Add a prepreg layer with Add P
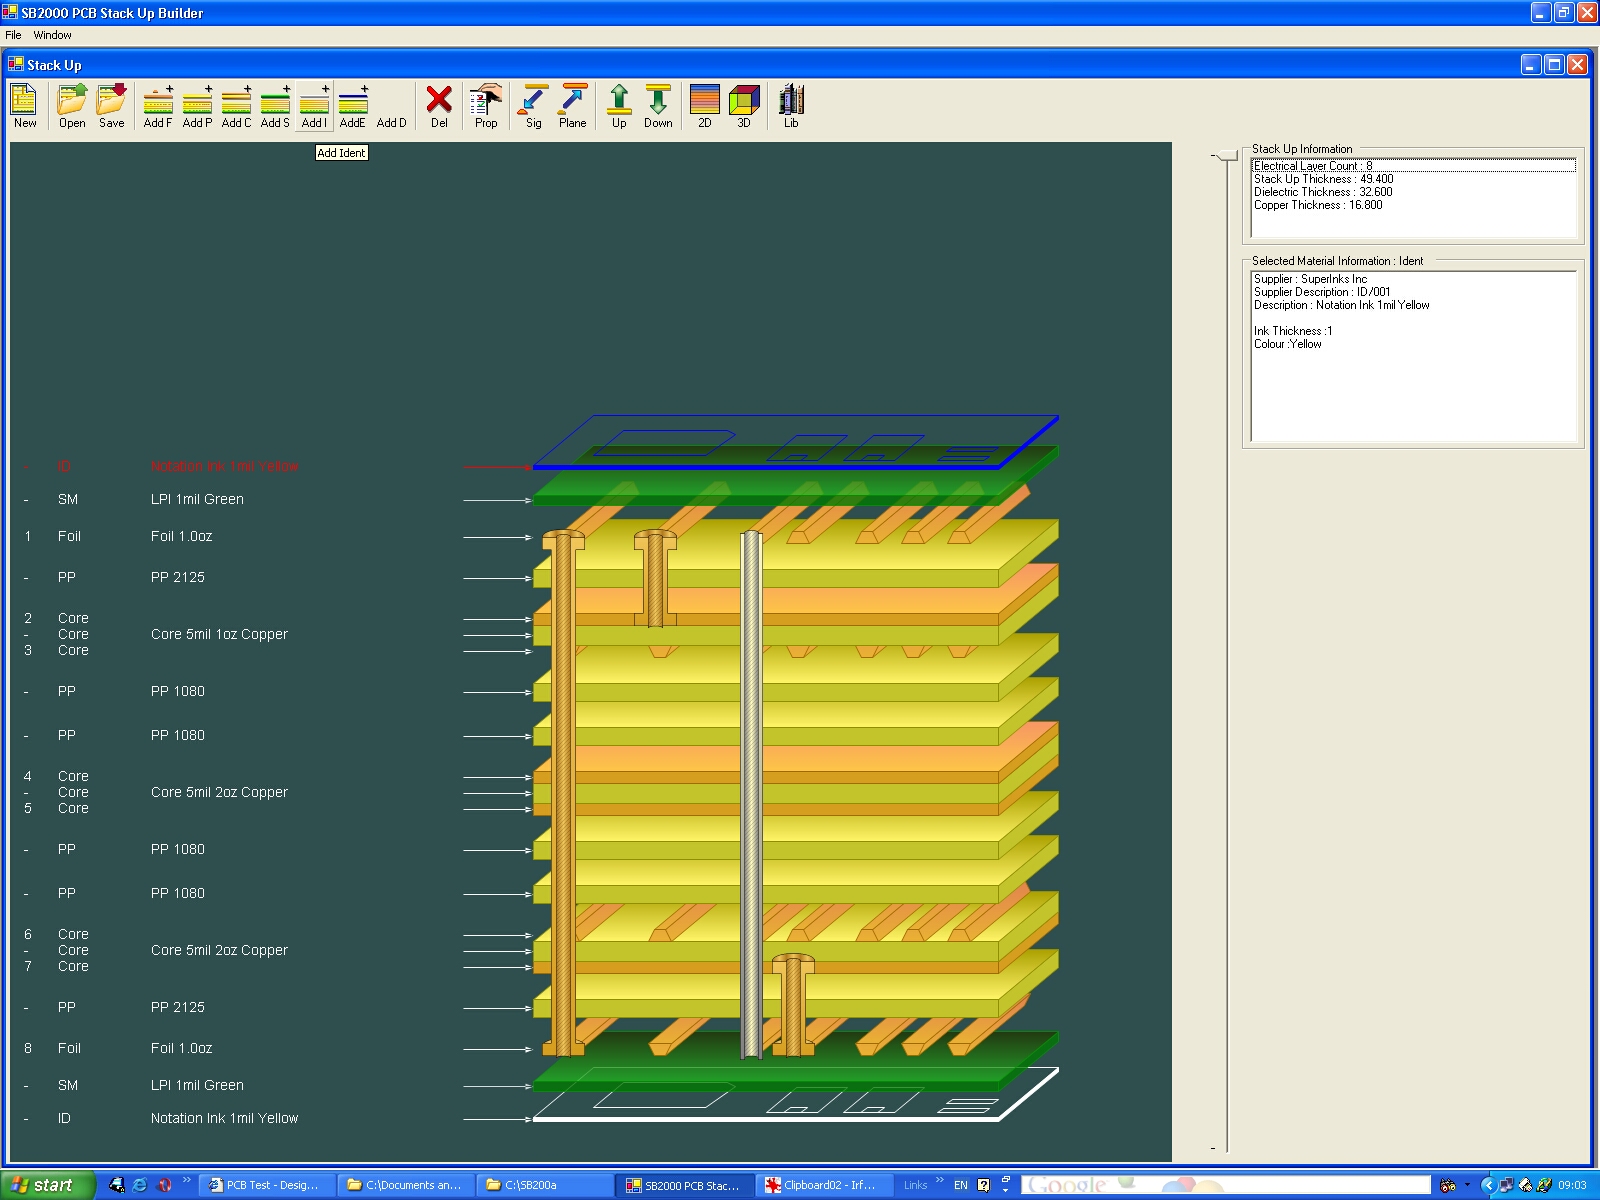Screen dimensions: 1600x1200 pos(197,106)
